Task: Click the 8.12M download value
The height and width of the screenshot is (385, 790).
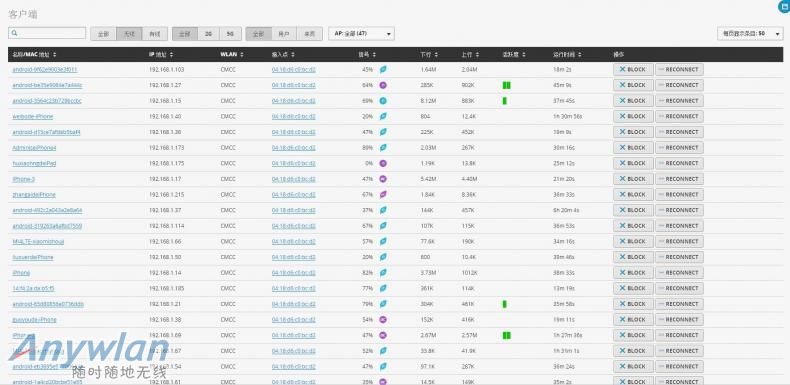Action: [428, 101]
